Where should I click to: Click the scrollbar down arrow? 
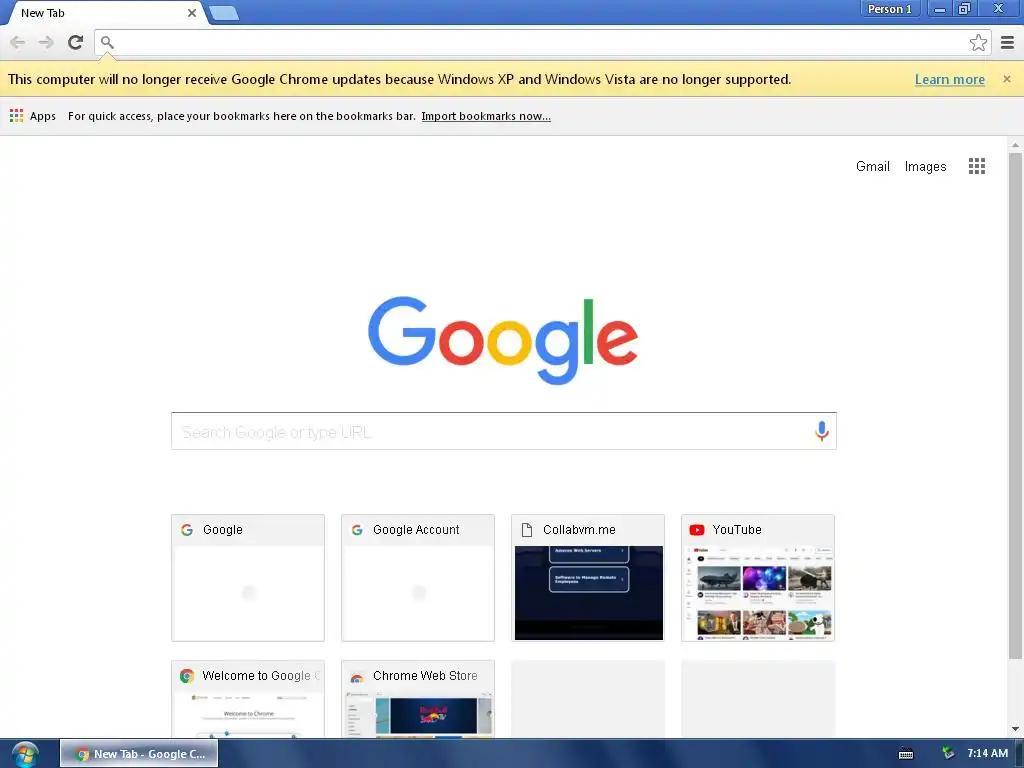(x=1015, y=729)
